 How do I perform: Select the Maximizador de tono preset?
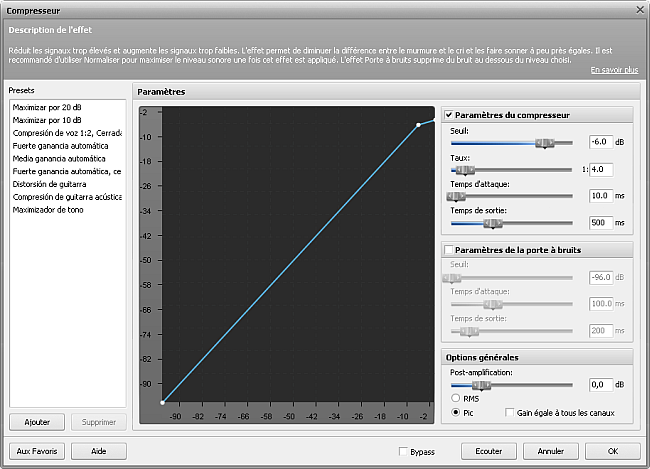click(49, 210)
